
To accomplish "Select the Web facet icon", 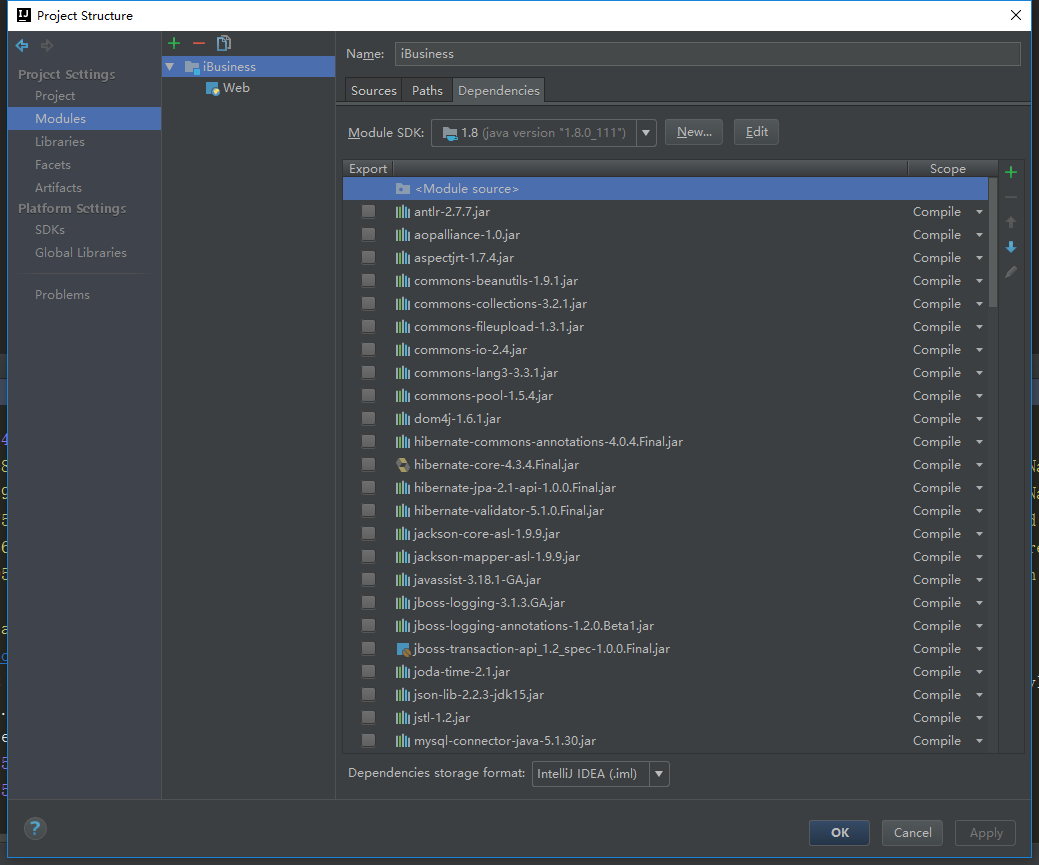I will click(213, 88).
